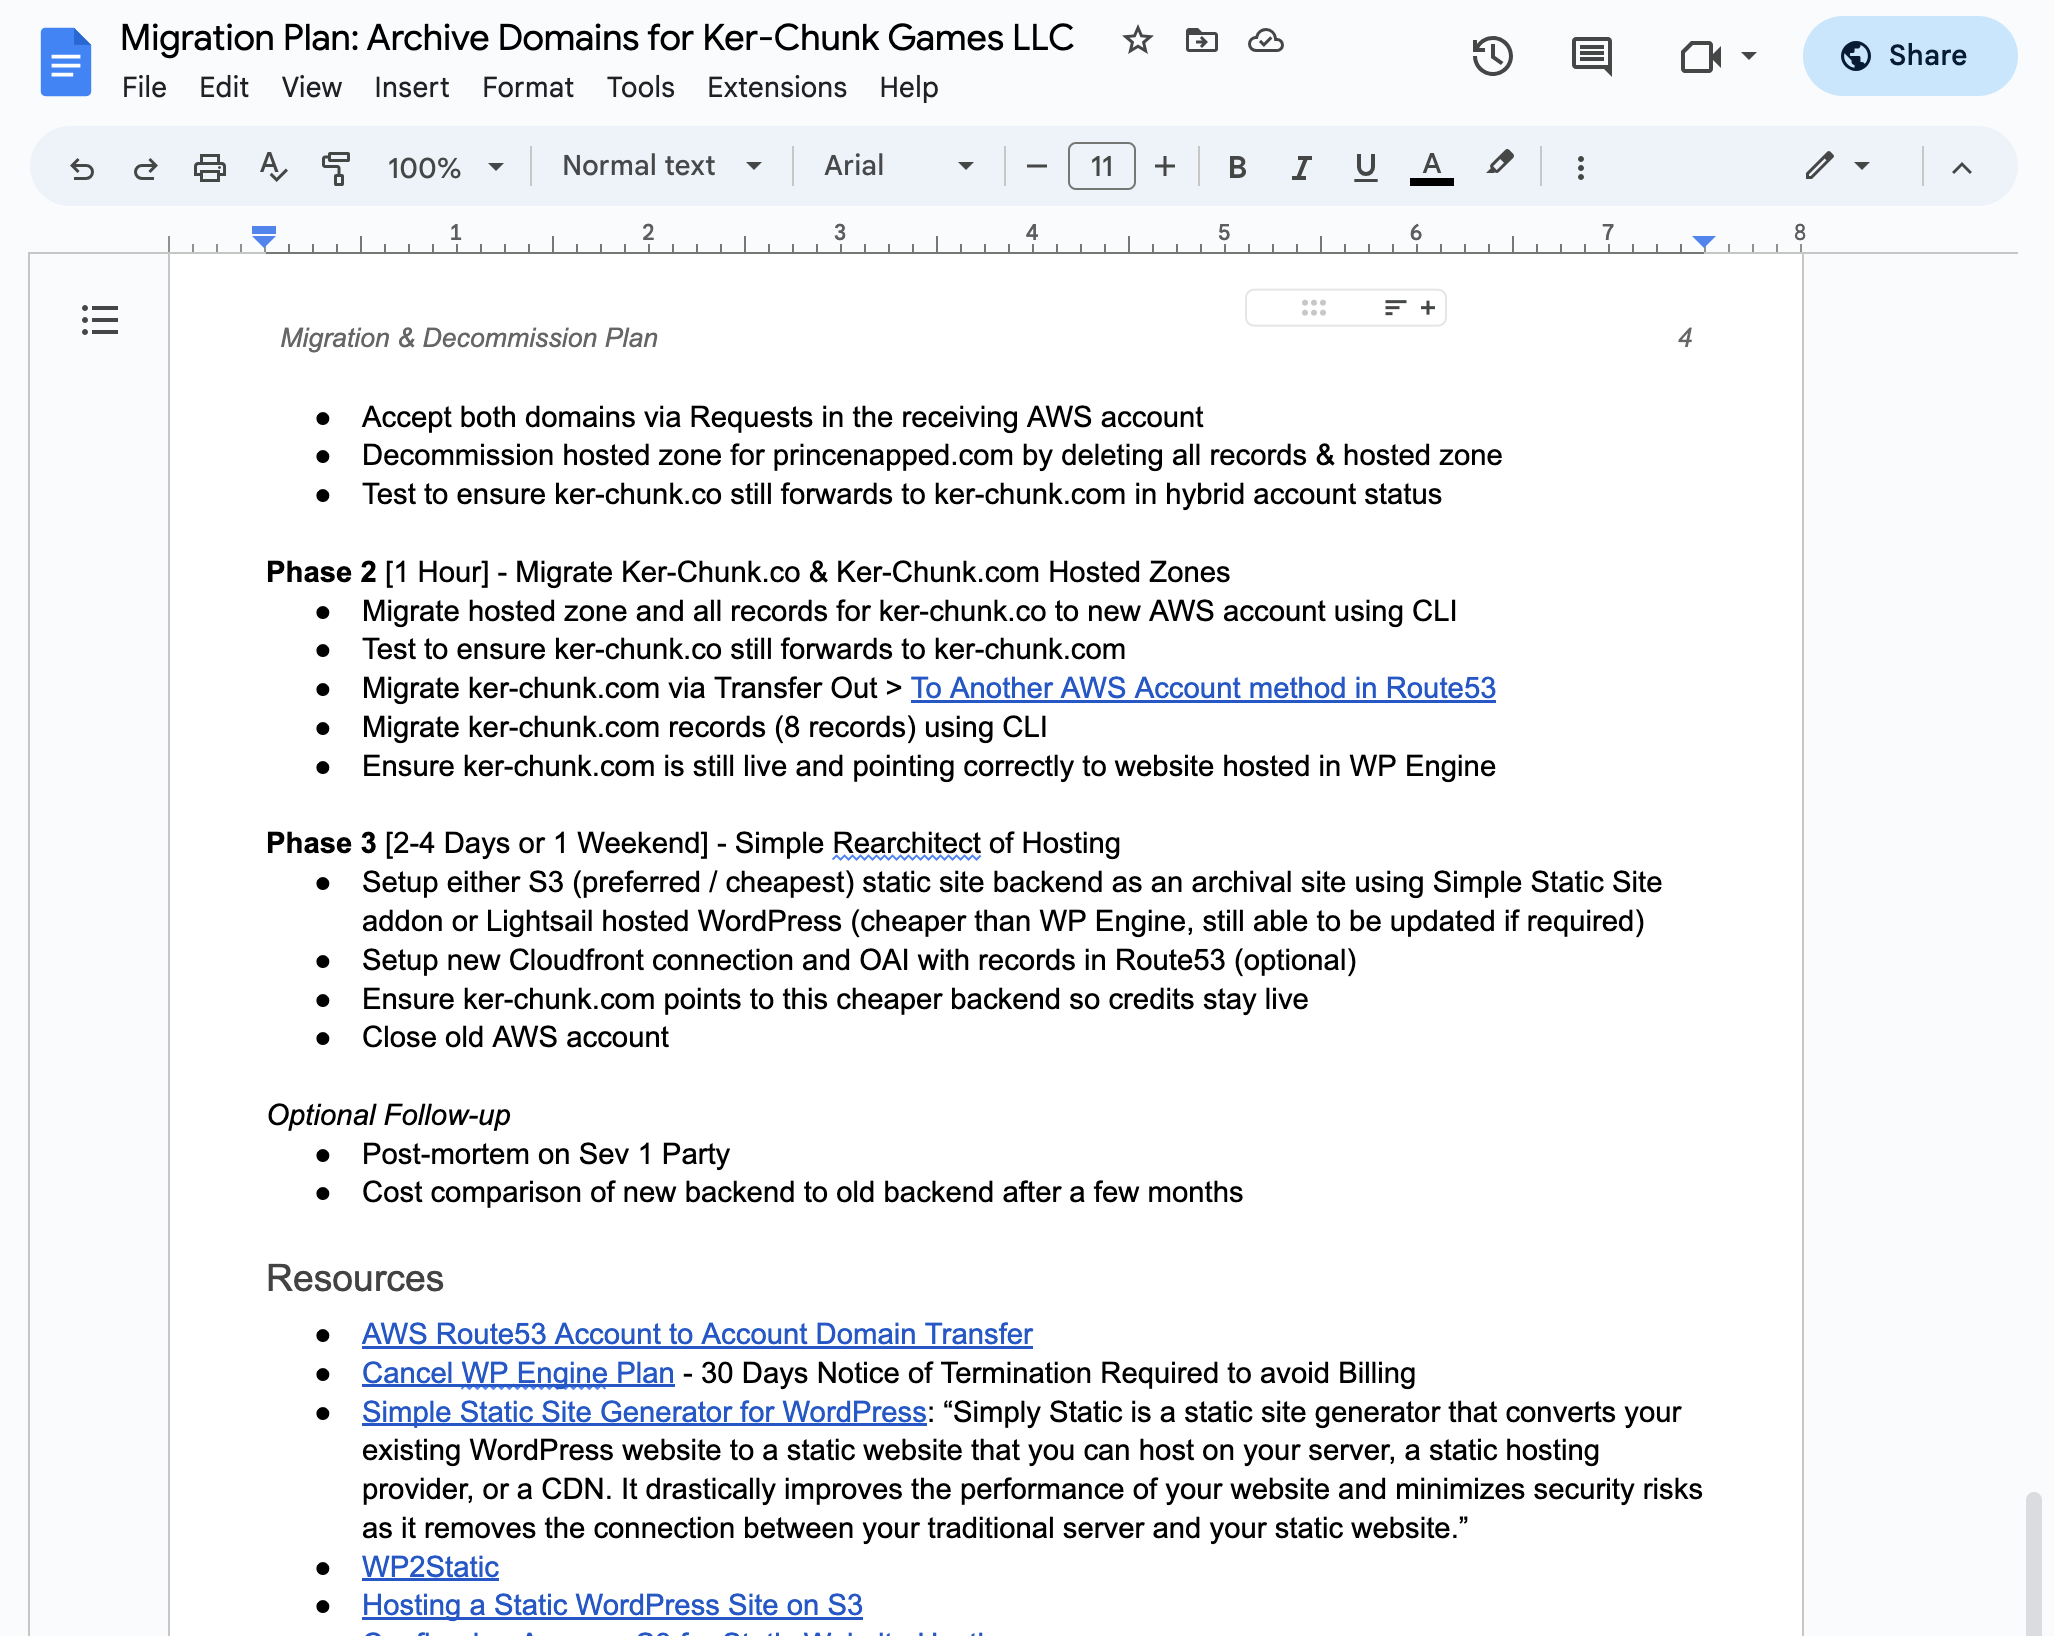
Task: Click the Share button
Action: (1908, 56)
